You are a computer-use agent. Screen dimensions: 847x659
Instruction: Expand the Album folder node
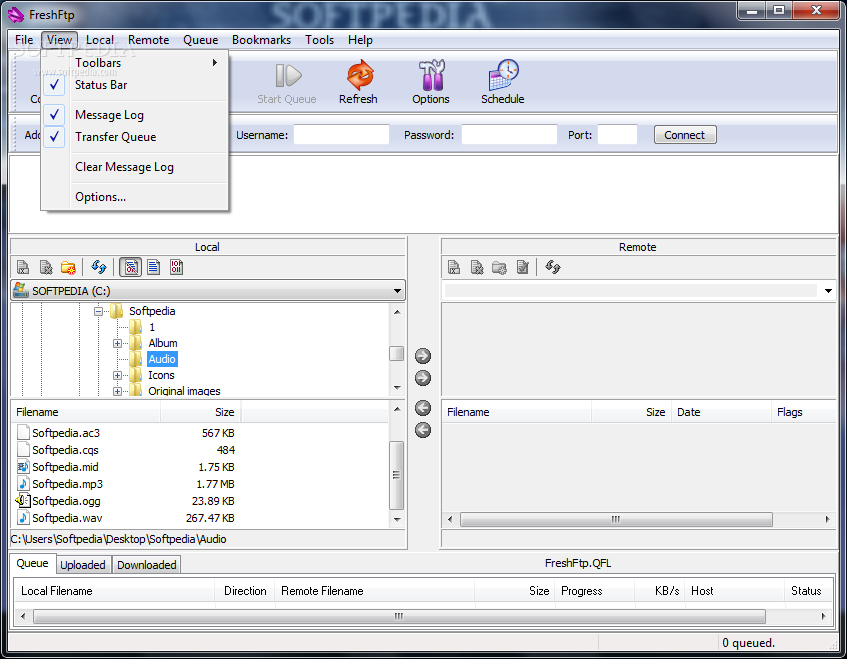(x=117, y=344)
